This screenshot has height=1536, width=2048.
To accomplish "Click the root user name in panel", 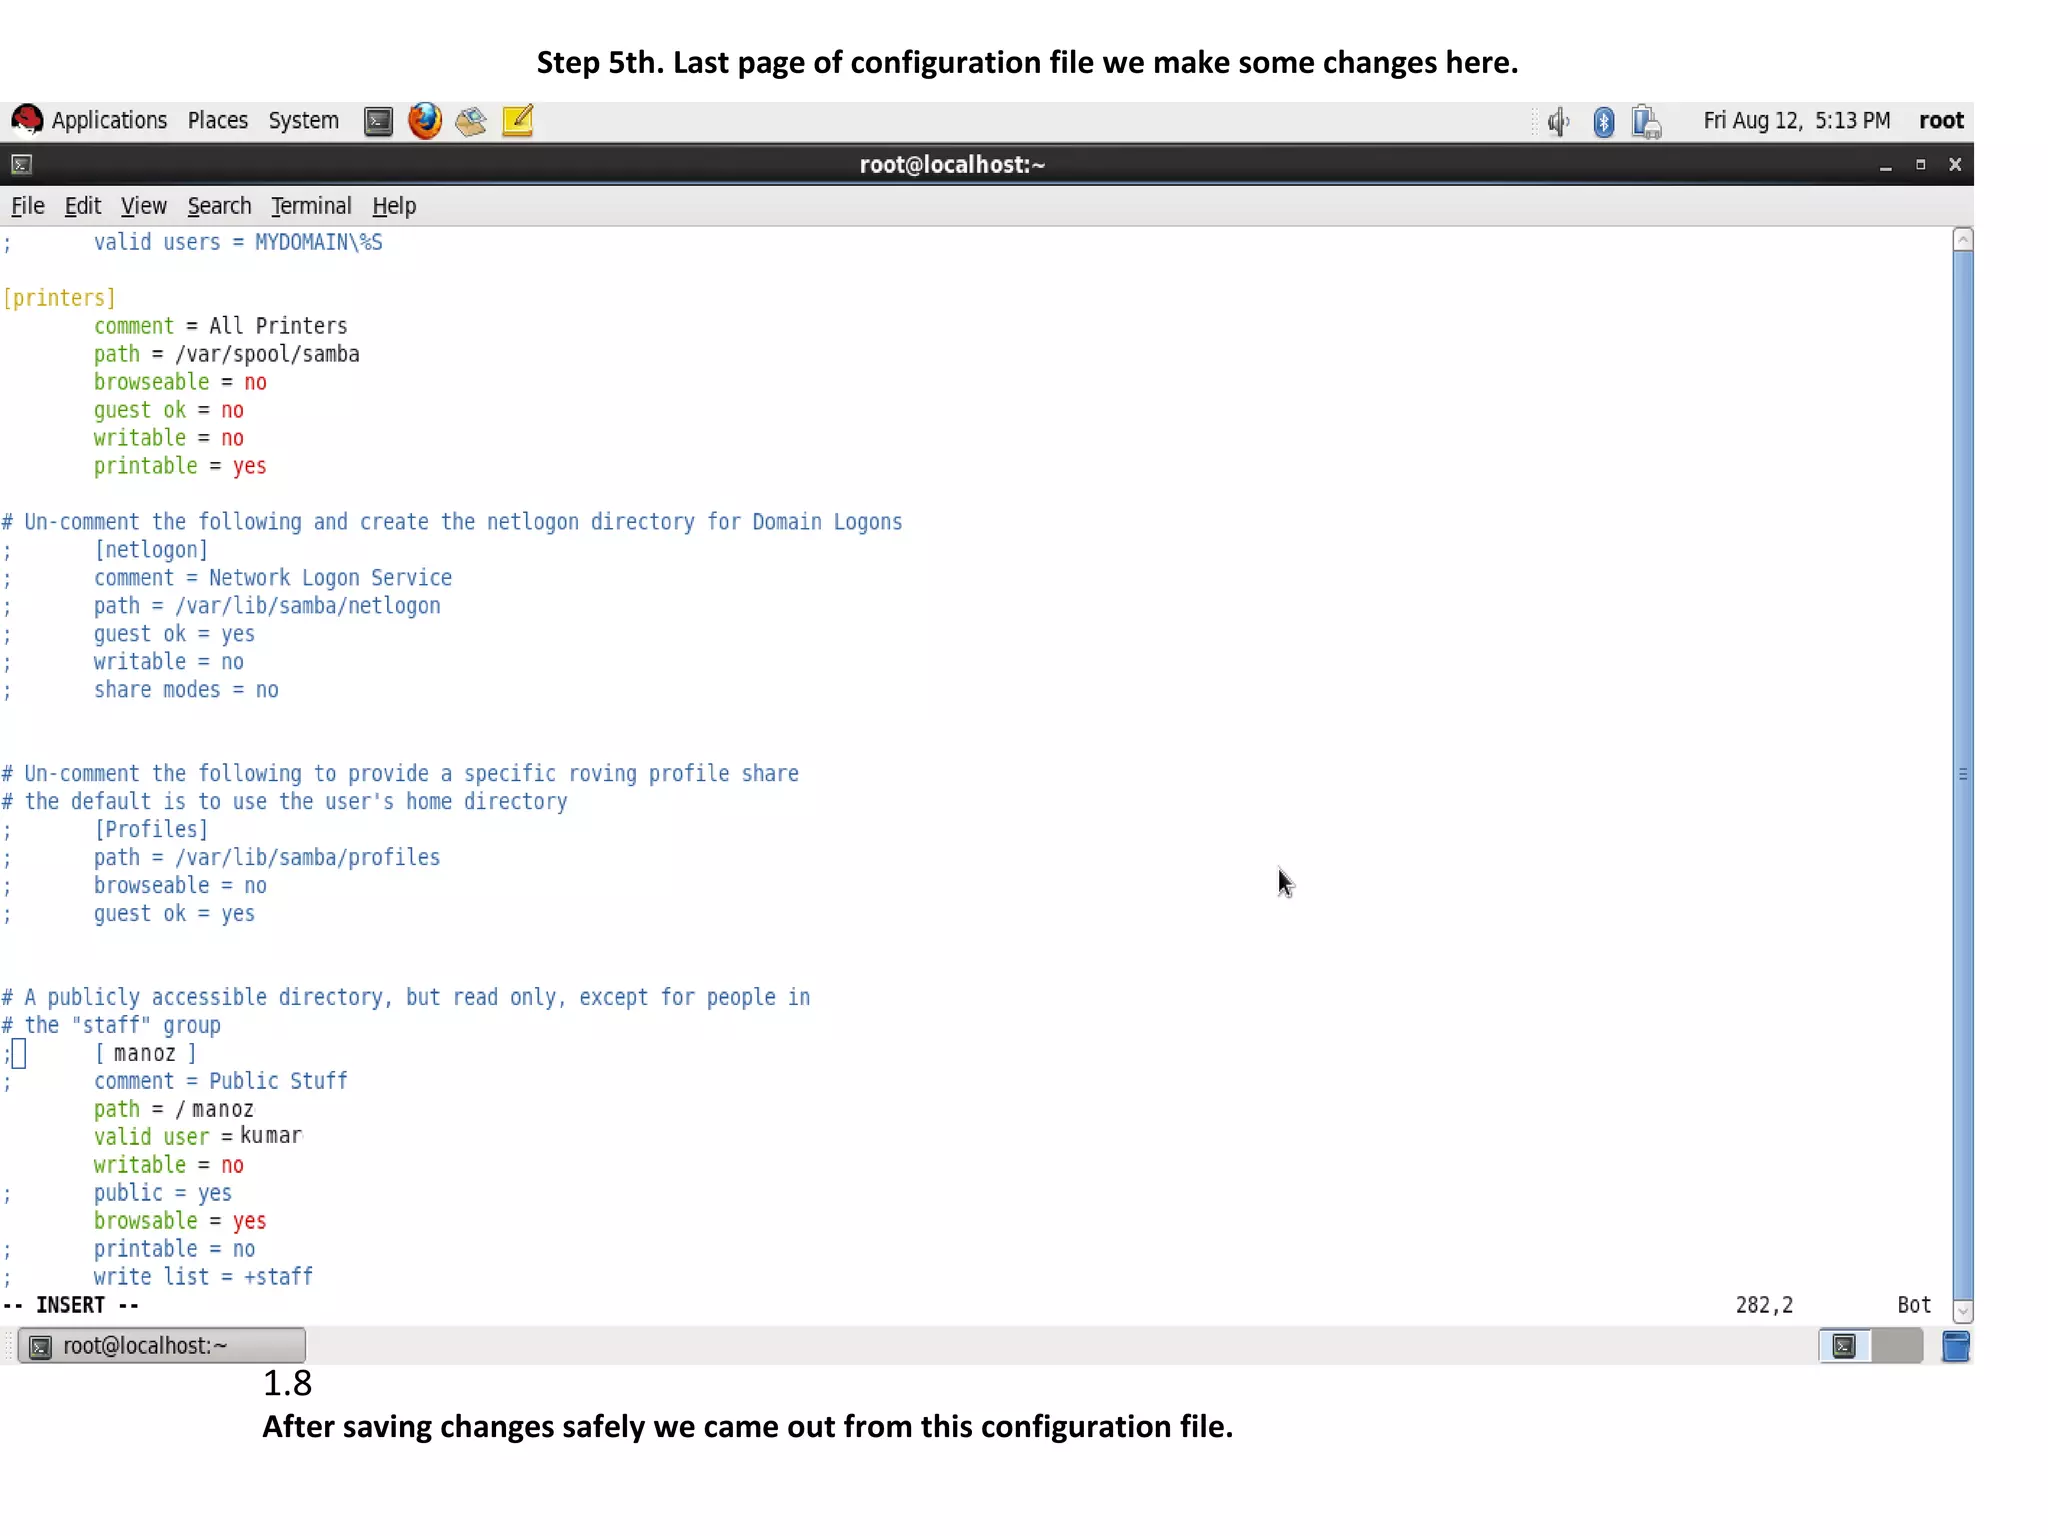I will pos(1941,121).
